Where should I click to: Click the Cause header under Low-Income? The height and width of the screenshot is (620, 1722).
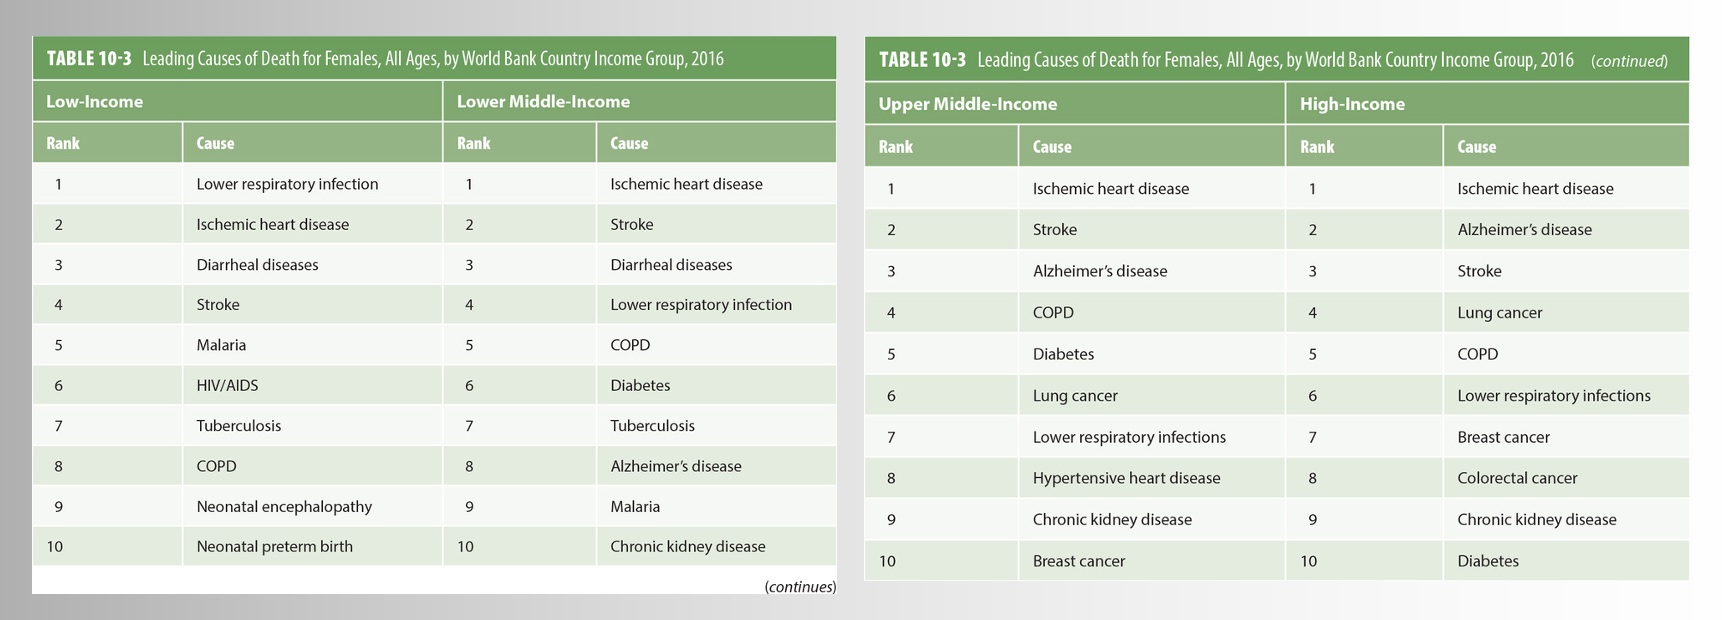pos(215,143)
